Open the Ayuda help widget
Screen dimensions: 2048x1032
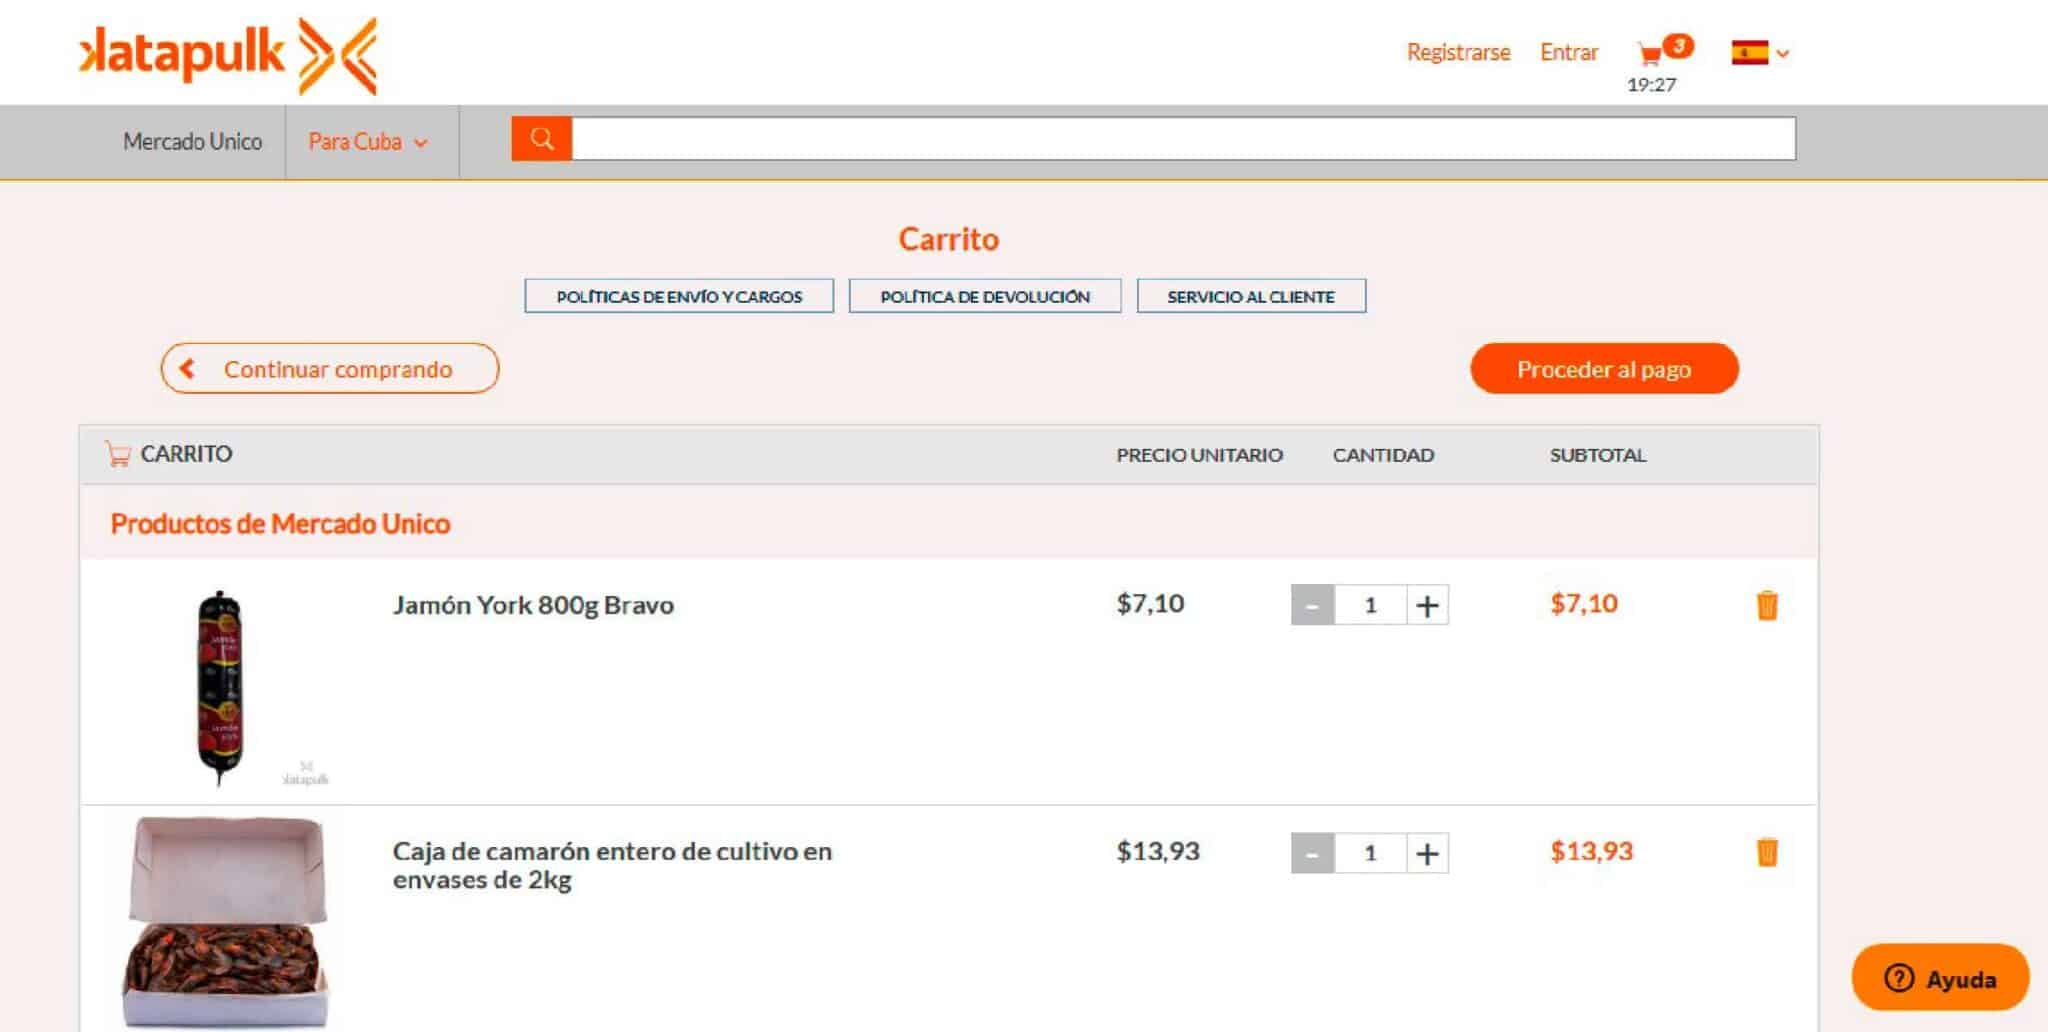point(1939,978)
